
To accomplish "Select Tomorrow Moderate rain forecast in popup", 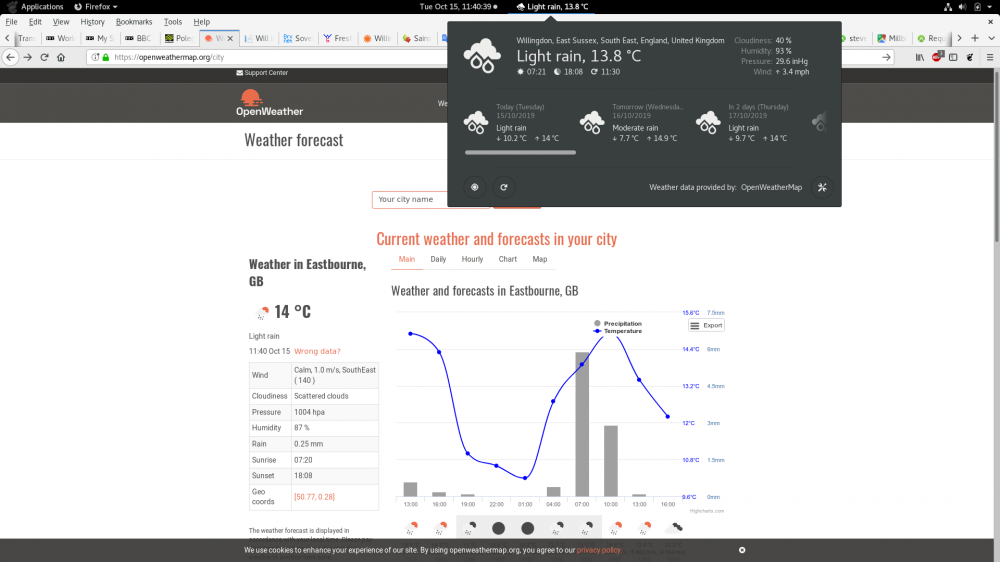I will tap(631, 122).
